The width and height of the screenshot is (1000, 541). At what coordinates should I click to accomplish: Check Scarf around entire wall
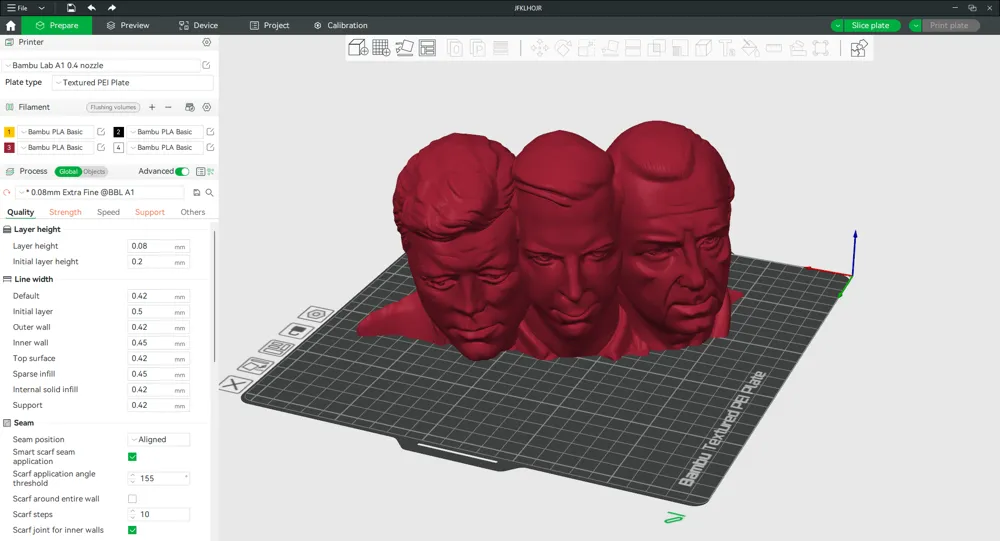click(132, 499)
